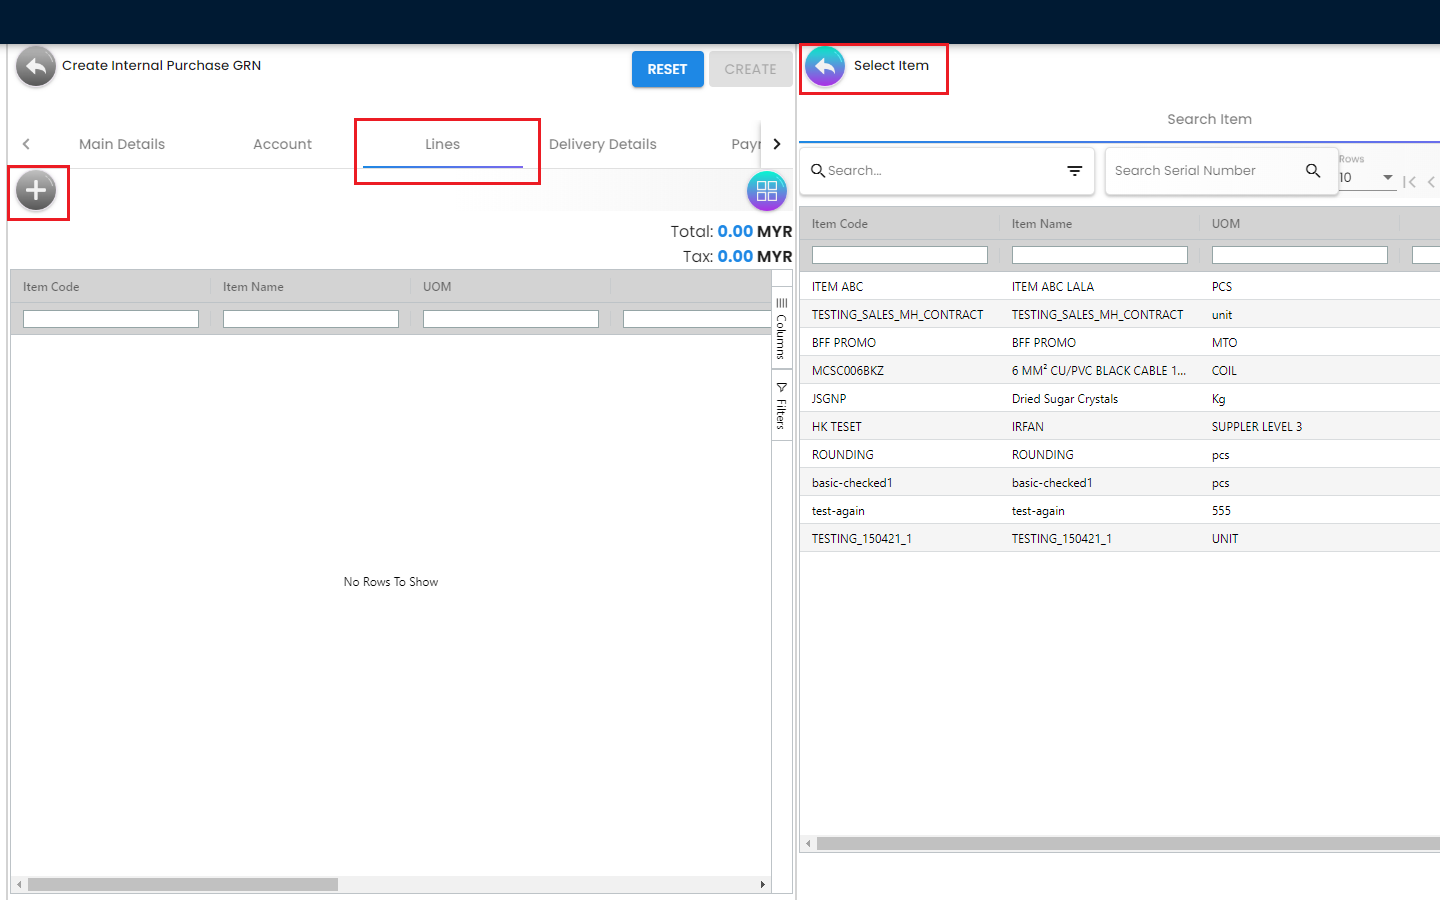Switch to the Account tab
This screenshot has height=900, width=1440.
pyautogui.click(x=282, y=144)
